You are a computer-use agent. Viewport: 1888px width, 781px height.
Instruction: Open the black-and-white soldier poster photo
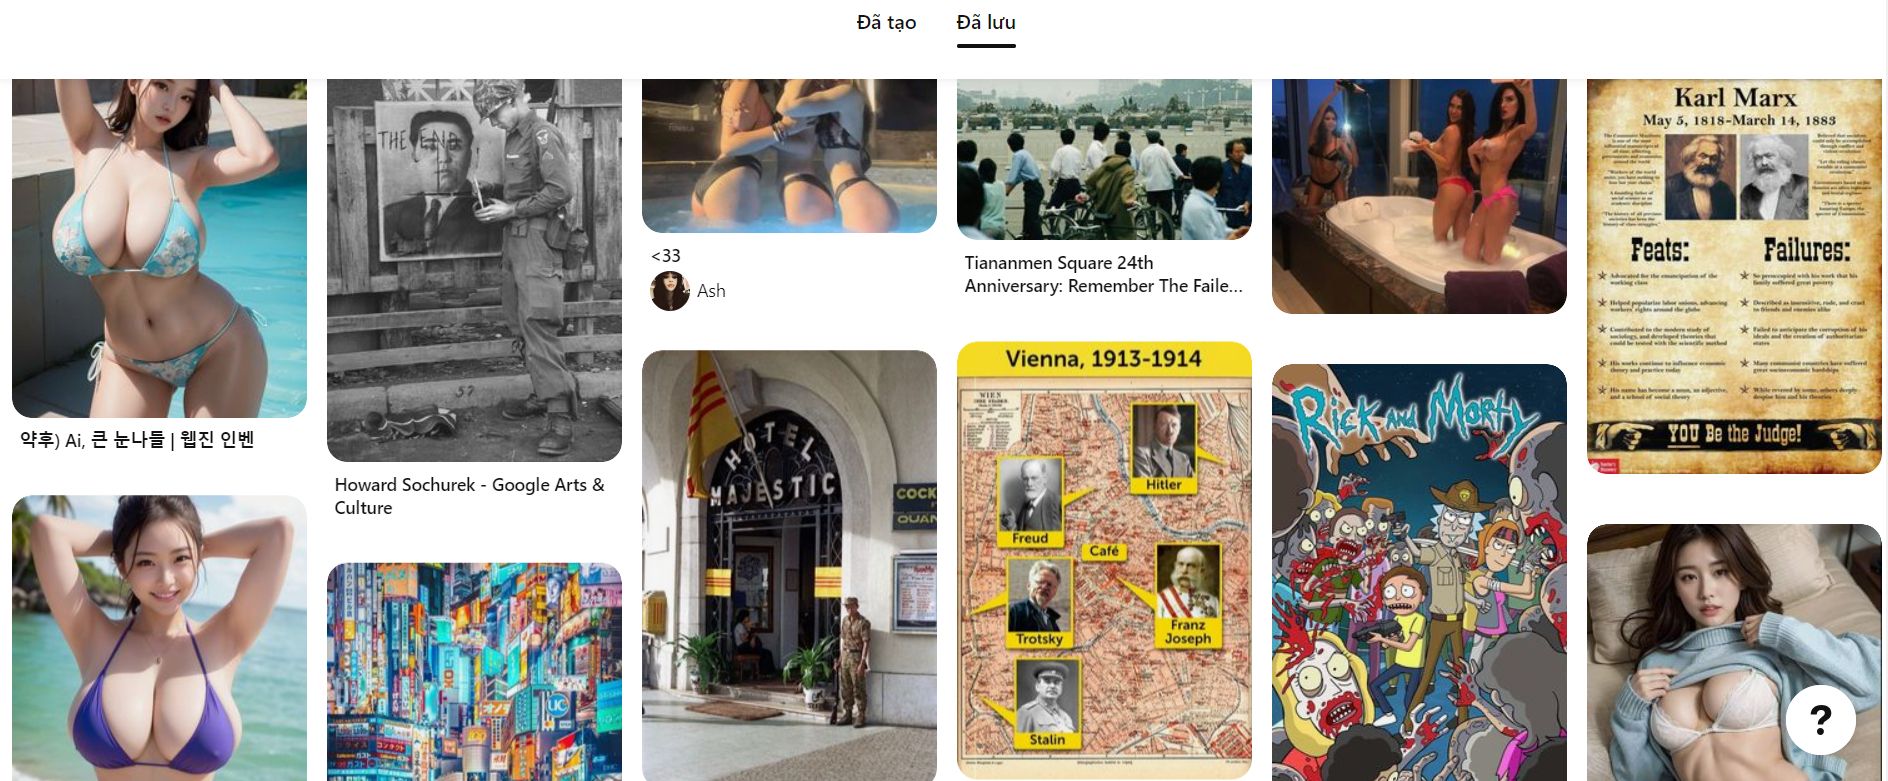(x=474, y=270)
